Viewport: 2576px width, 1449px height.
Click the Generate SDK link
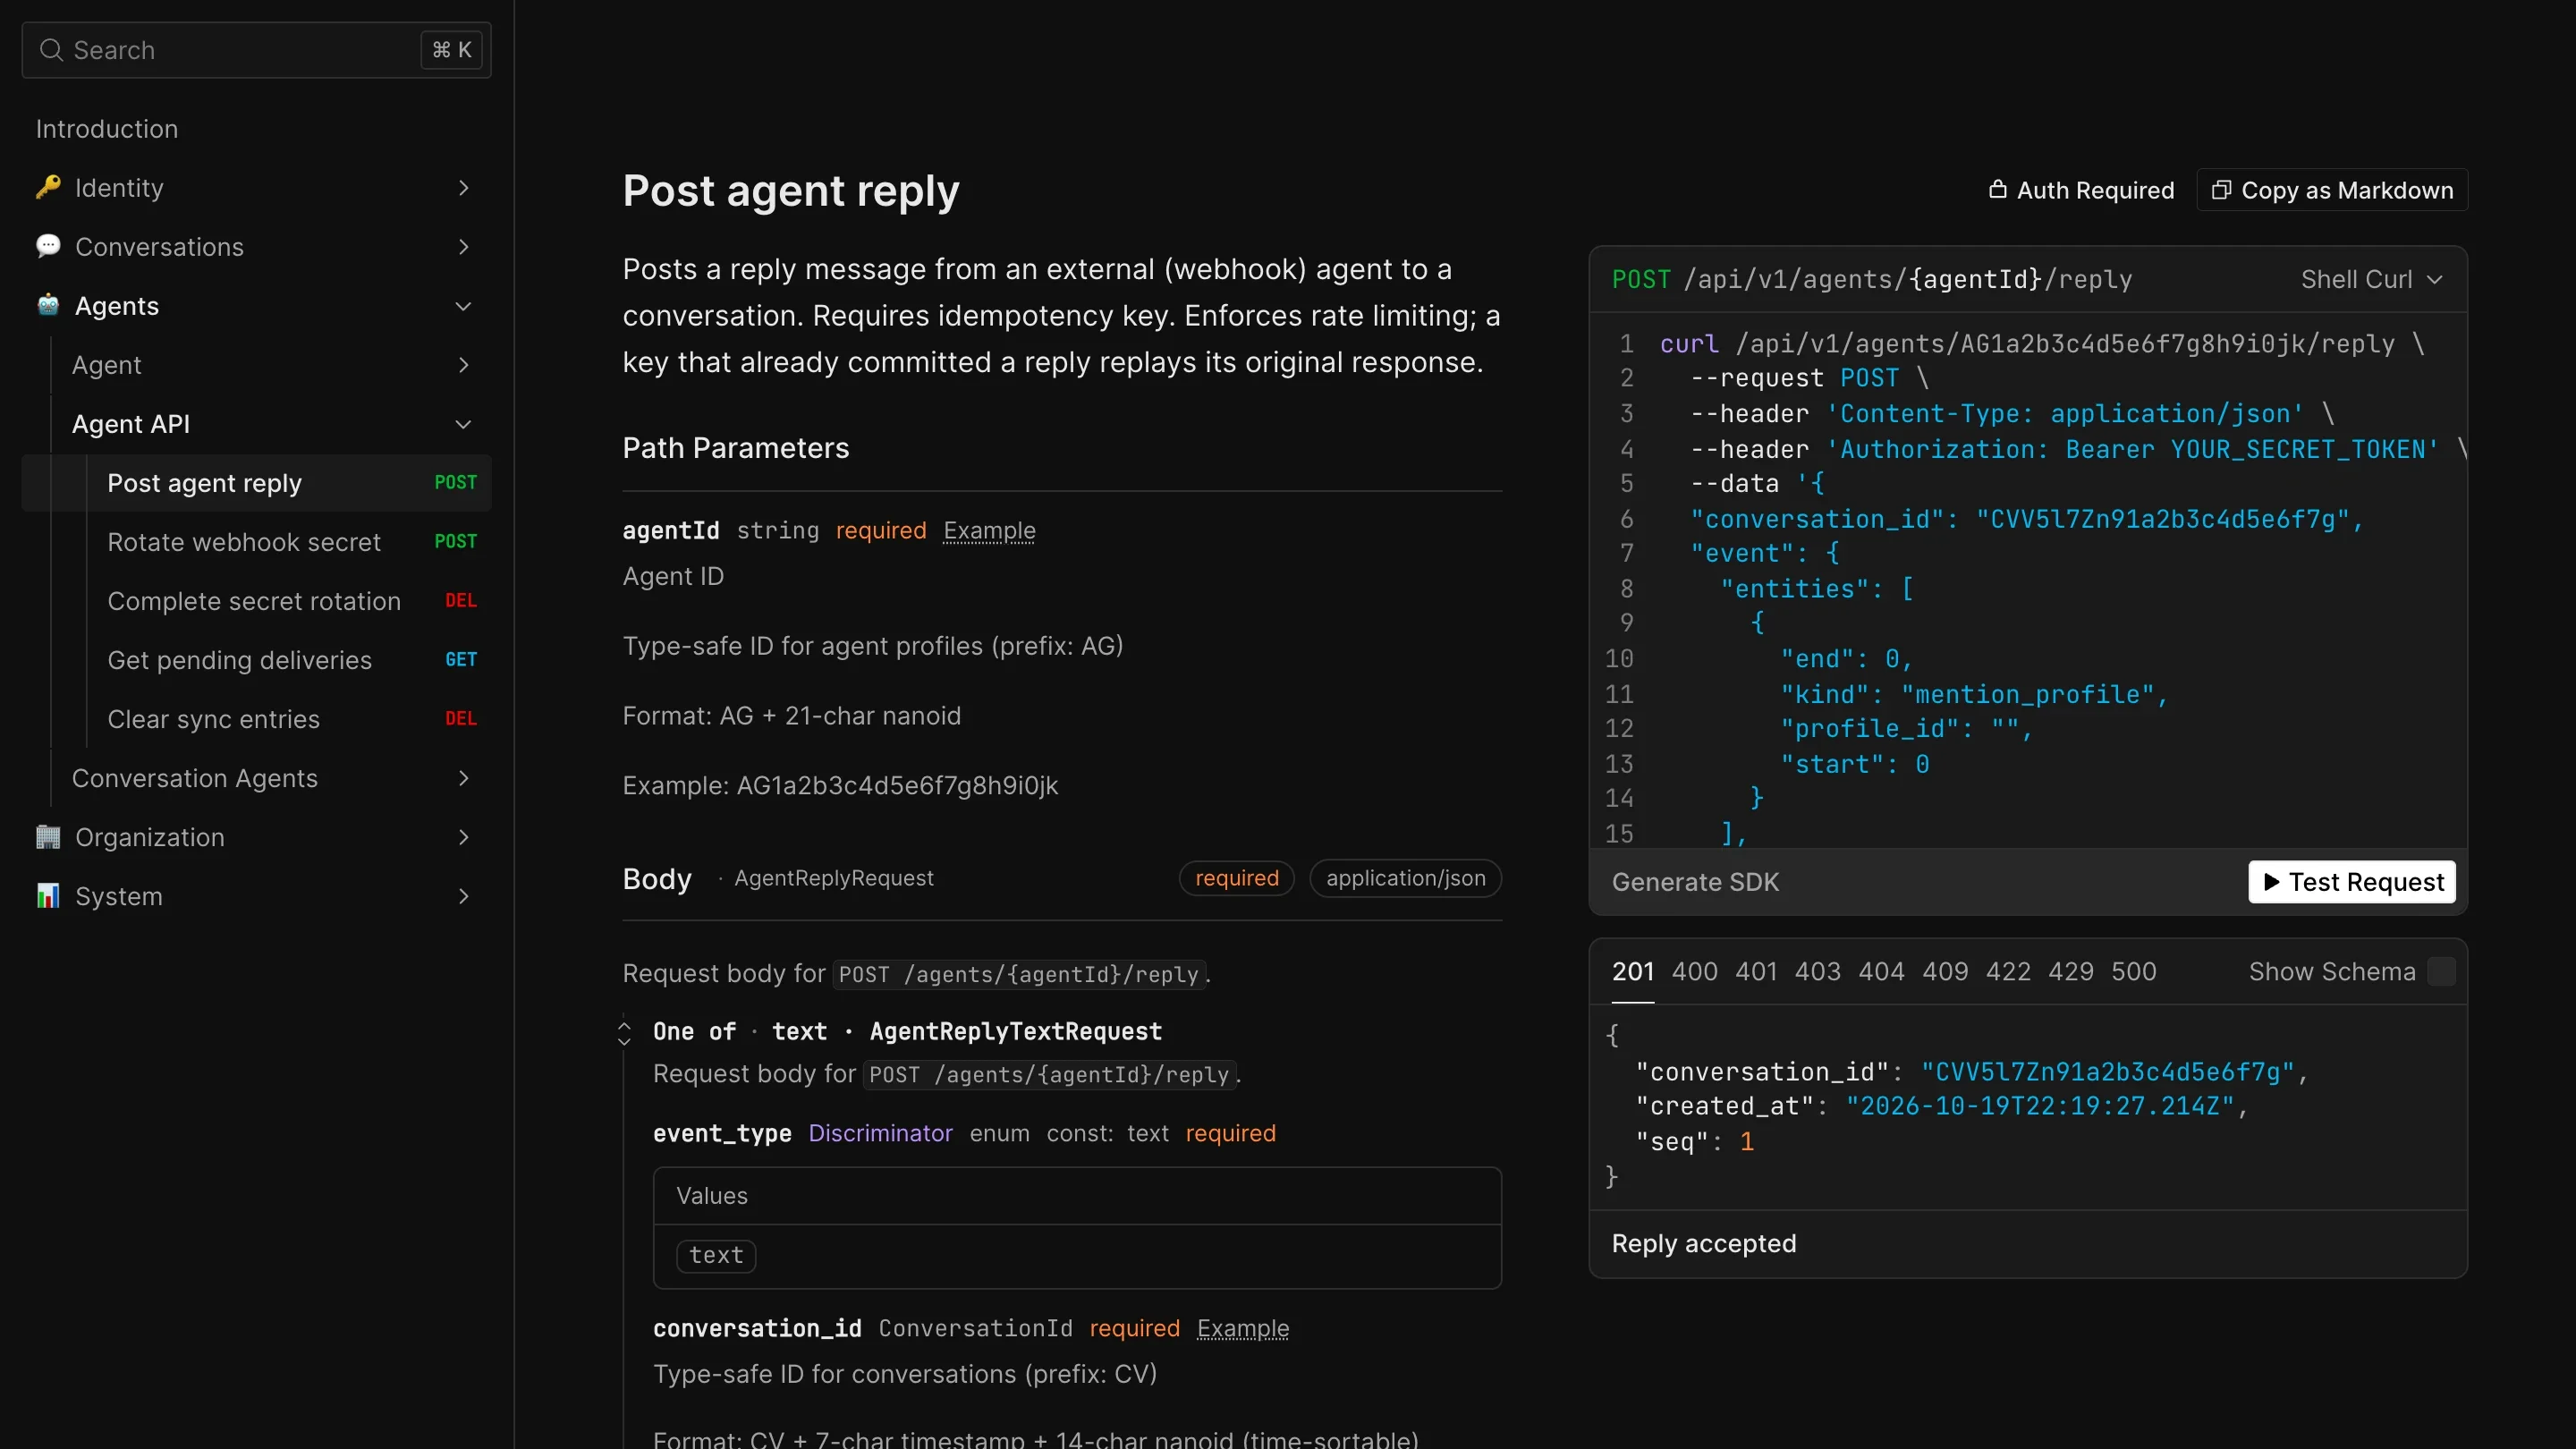[x=1695, y=882]
